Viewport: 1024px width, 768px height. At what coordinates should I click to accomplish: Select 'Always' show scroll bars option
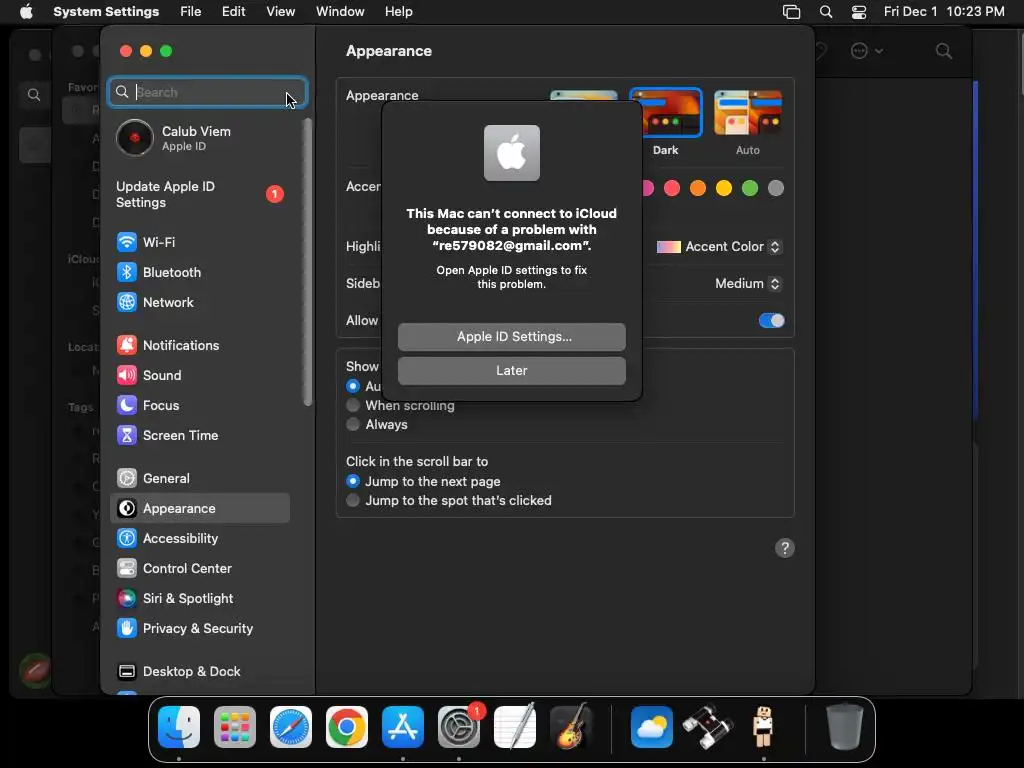pos(353,424)
